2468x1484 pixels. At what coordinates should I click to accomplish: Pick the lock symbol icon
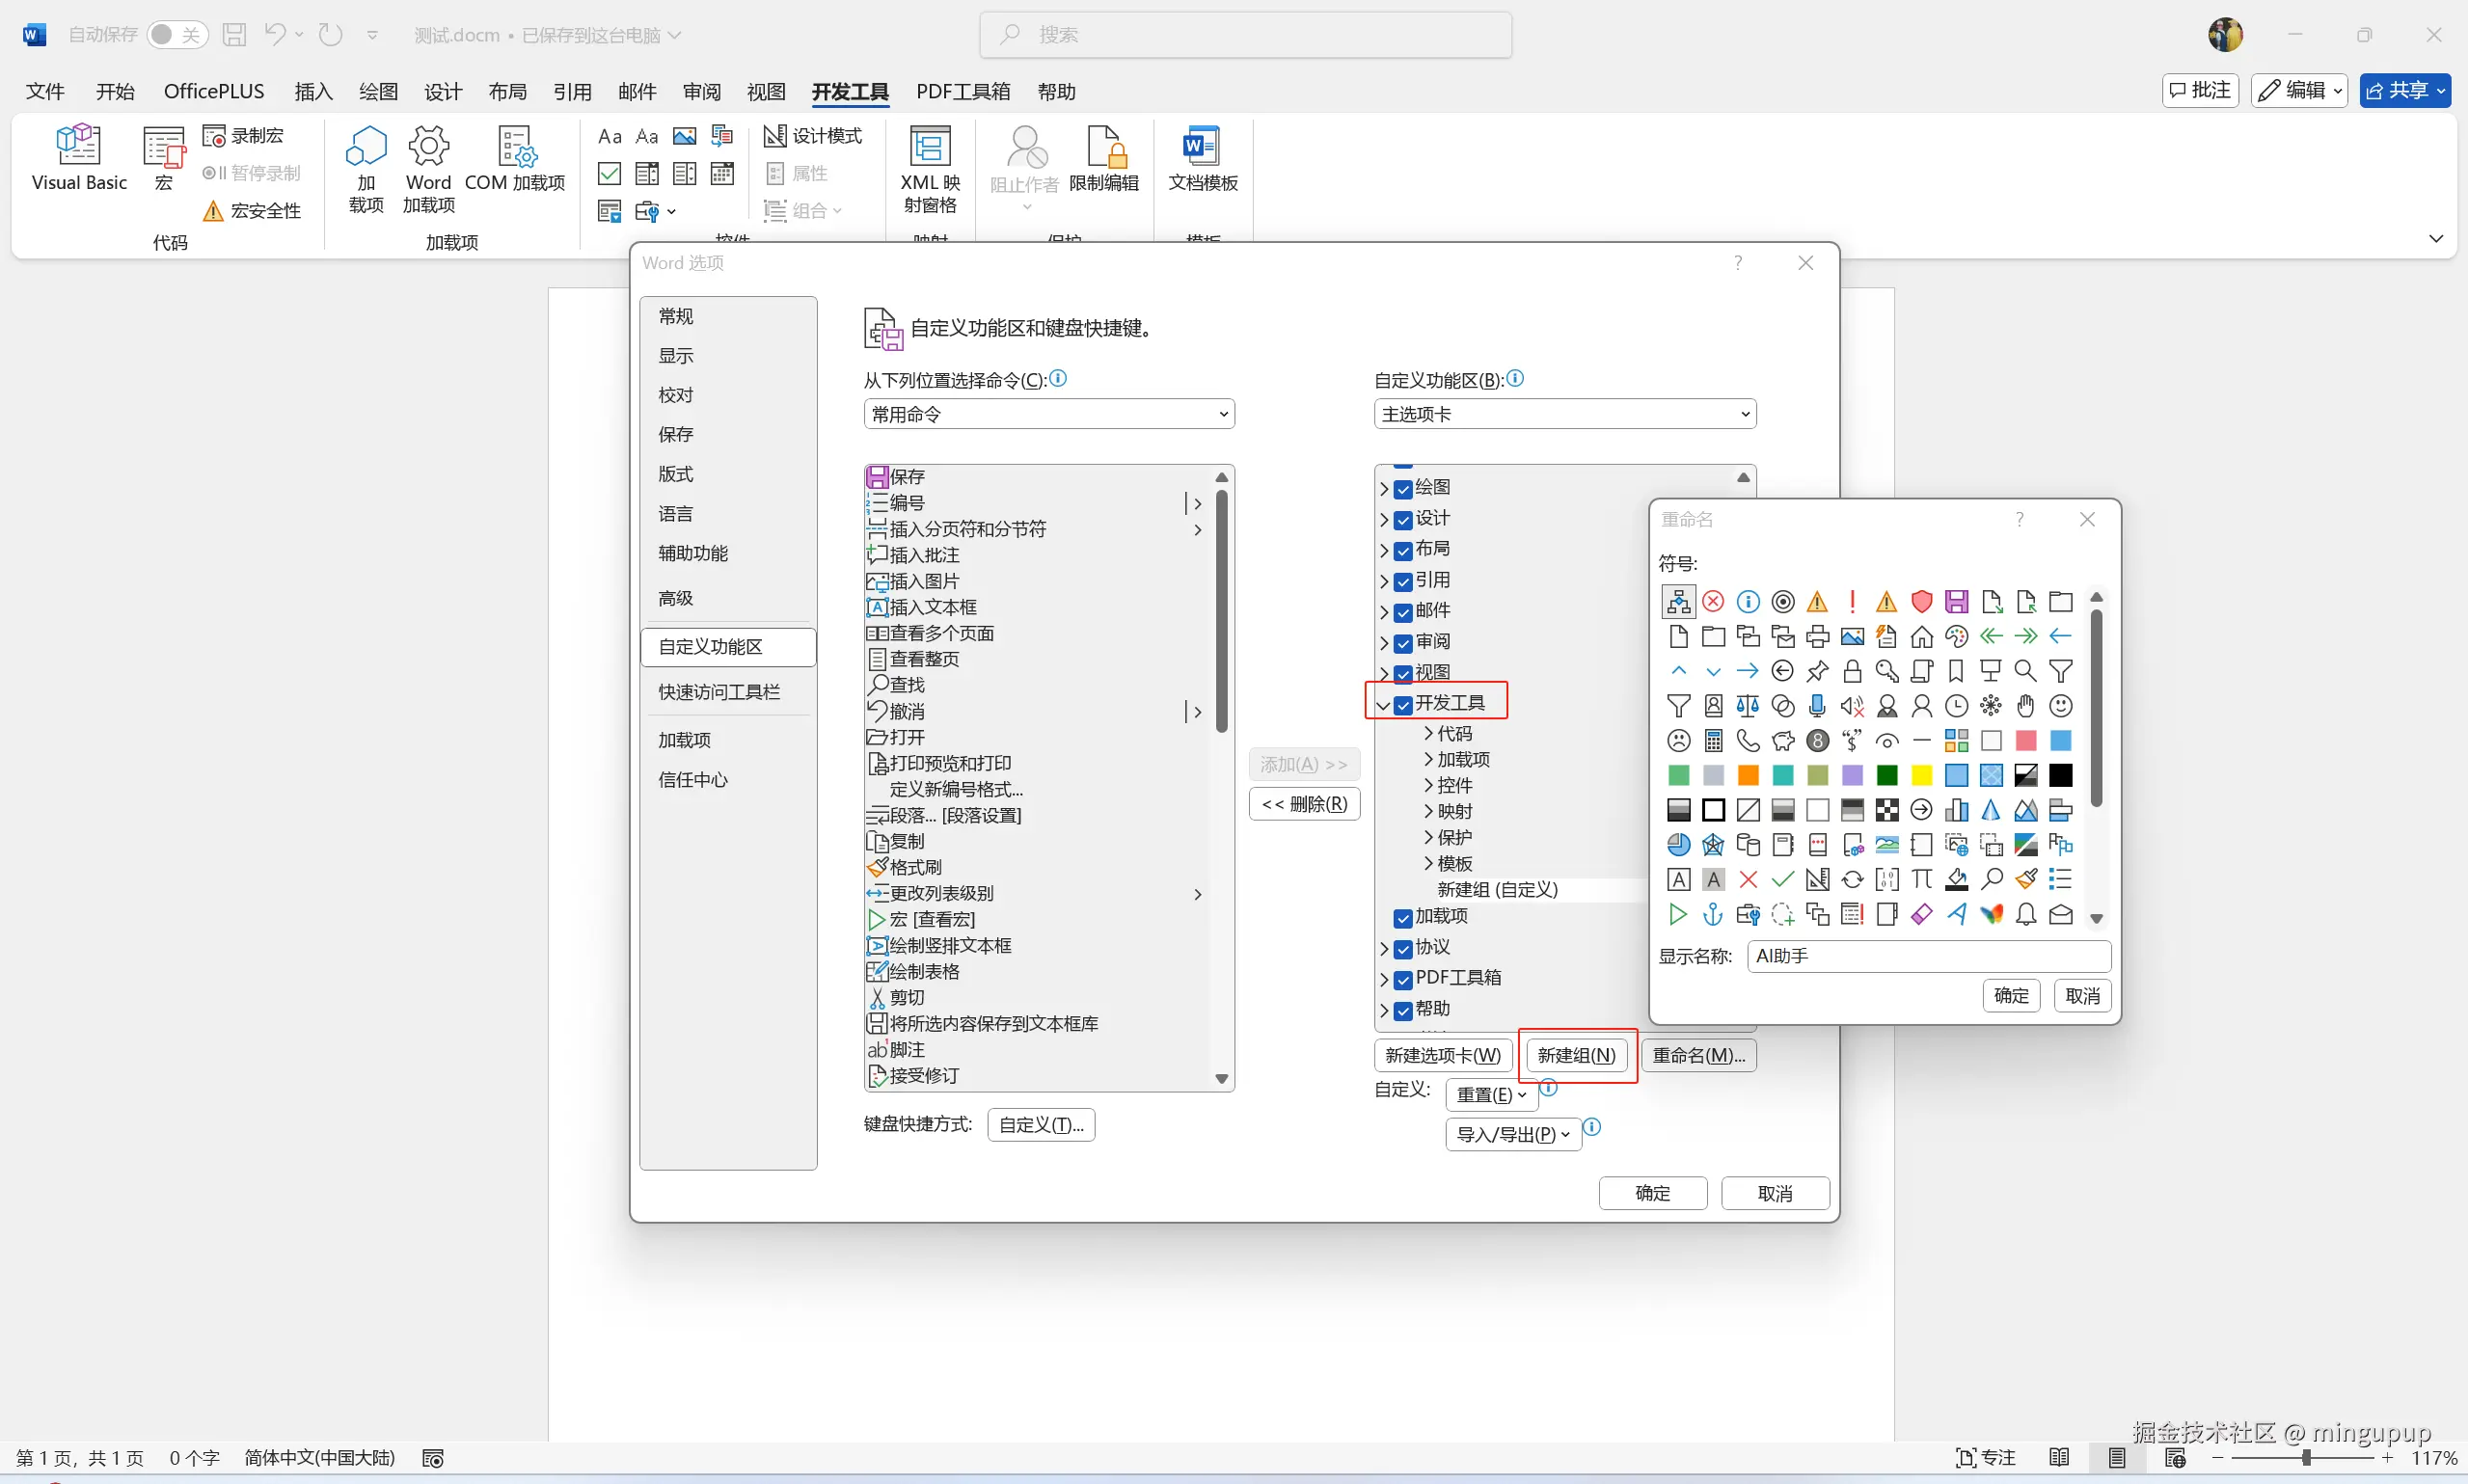1852,671
